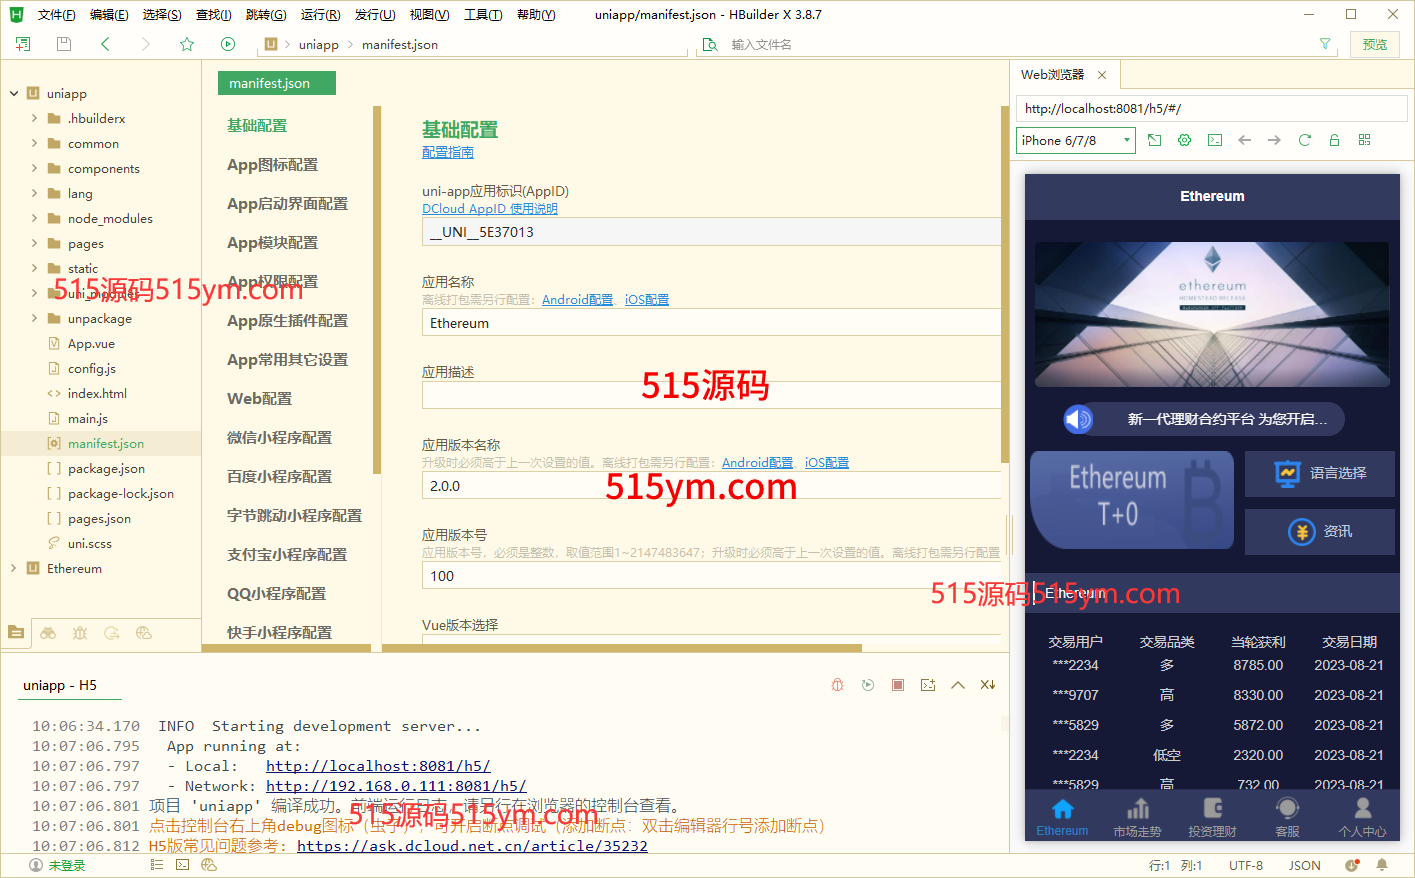Toggle the lock icon in browser toolbar
The image size is (1415, 878).
(x=1334, y=140)
